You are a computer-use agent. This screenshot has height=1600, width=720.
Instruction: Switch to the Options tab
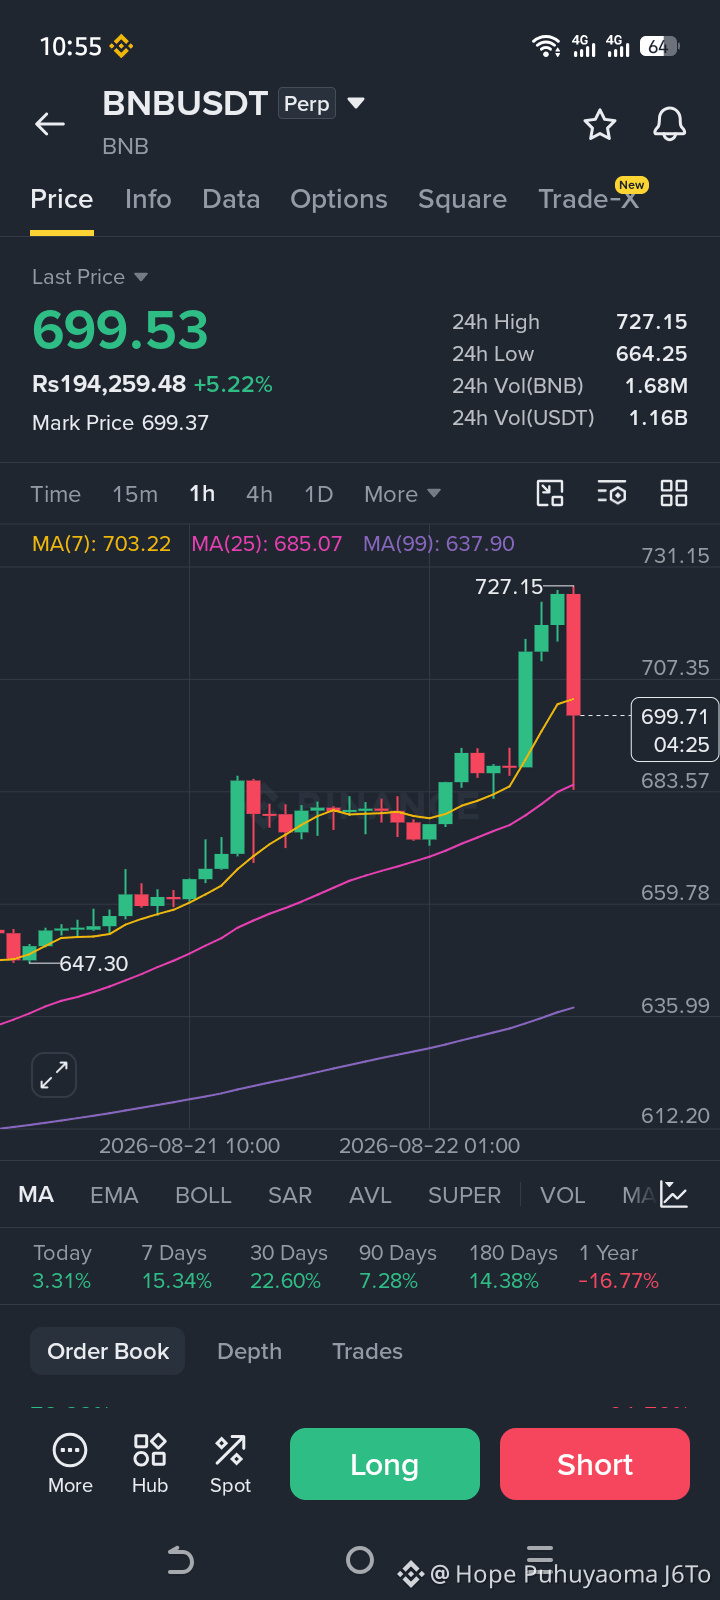pos(339,199)
